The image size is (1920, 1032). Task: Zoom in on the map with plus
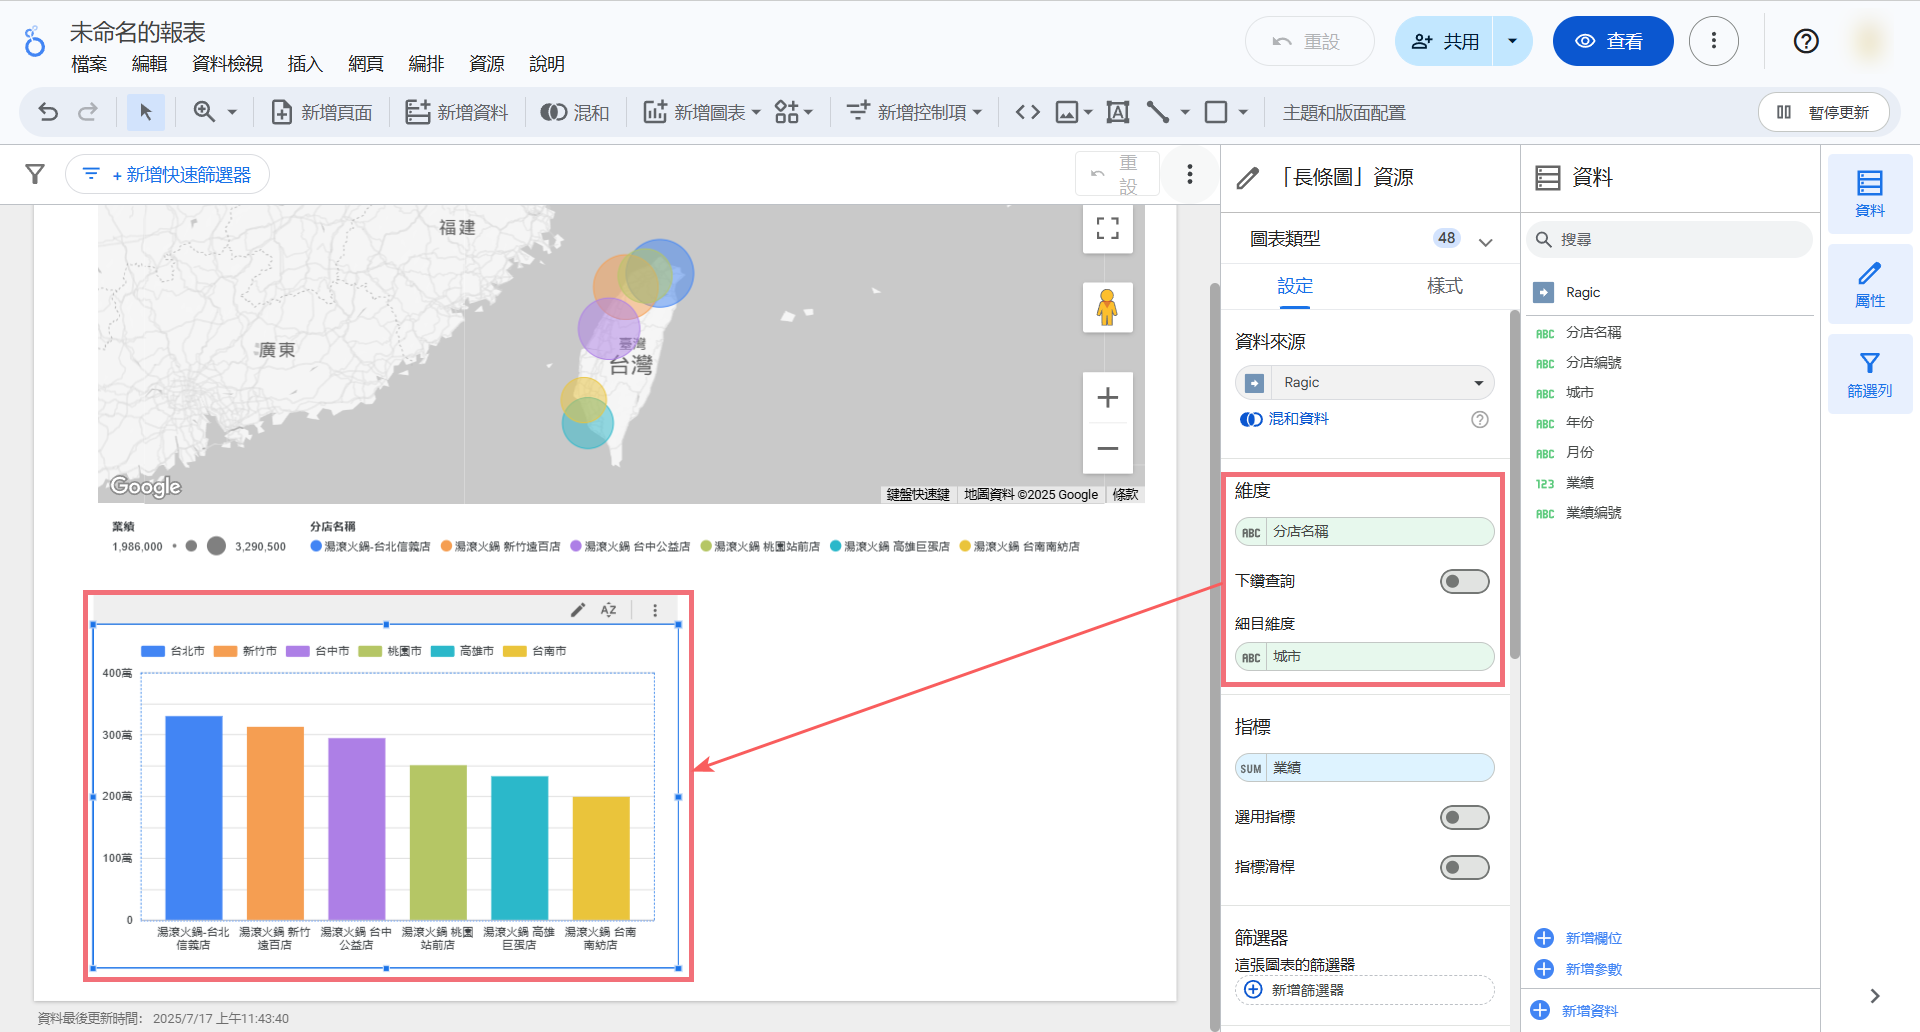tap(1107, 398)
